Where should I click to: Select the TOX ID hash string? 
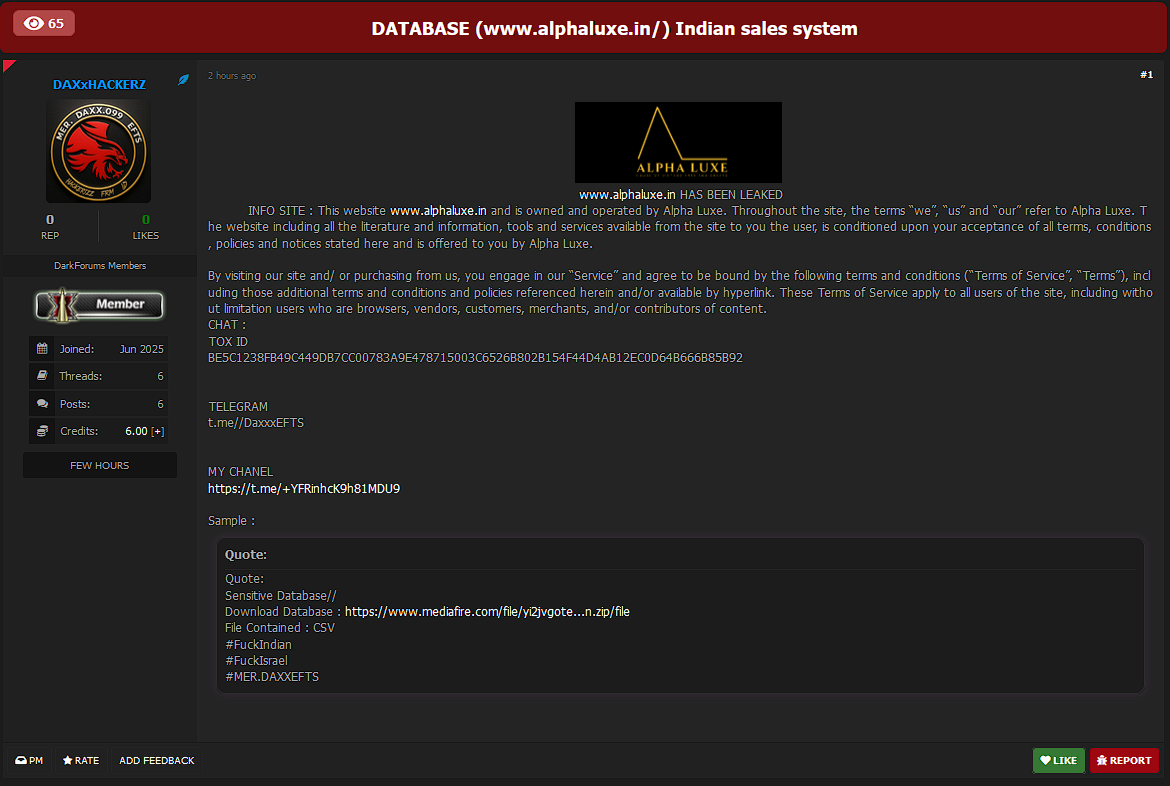(x=475, y=358)
